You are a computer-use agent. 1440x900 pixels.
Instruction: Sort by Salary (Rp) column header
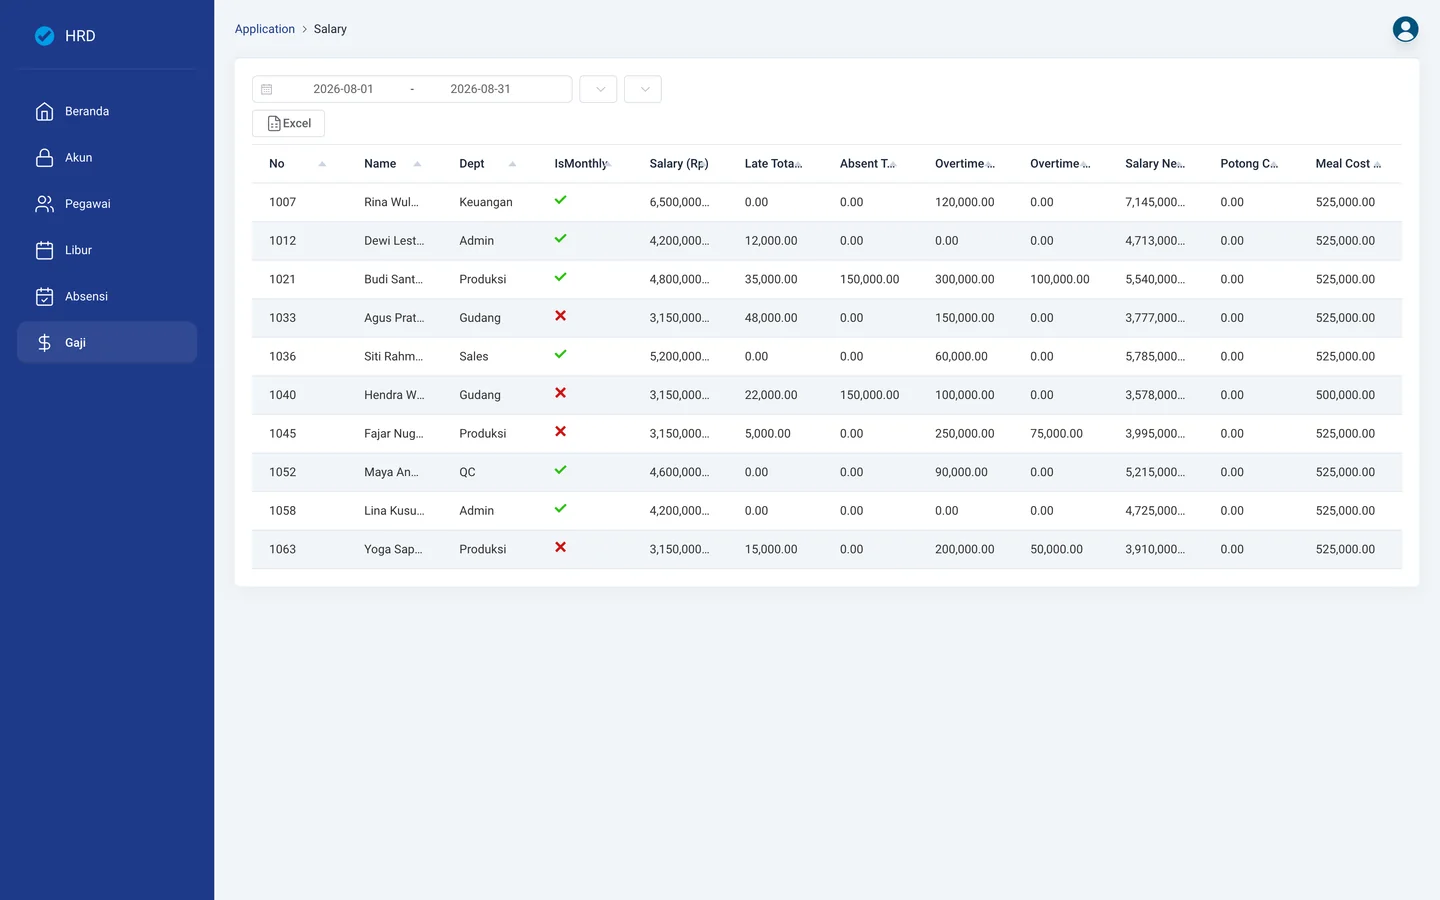(679, 164)
